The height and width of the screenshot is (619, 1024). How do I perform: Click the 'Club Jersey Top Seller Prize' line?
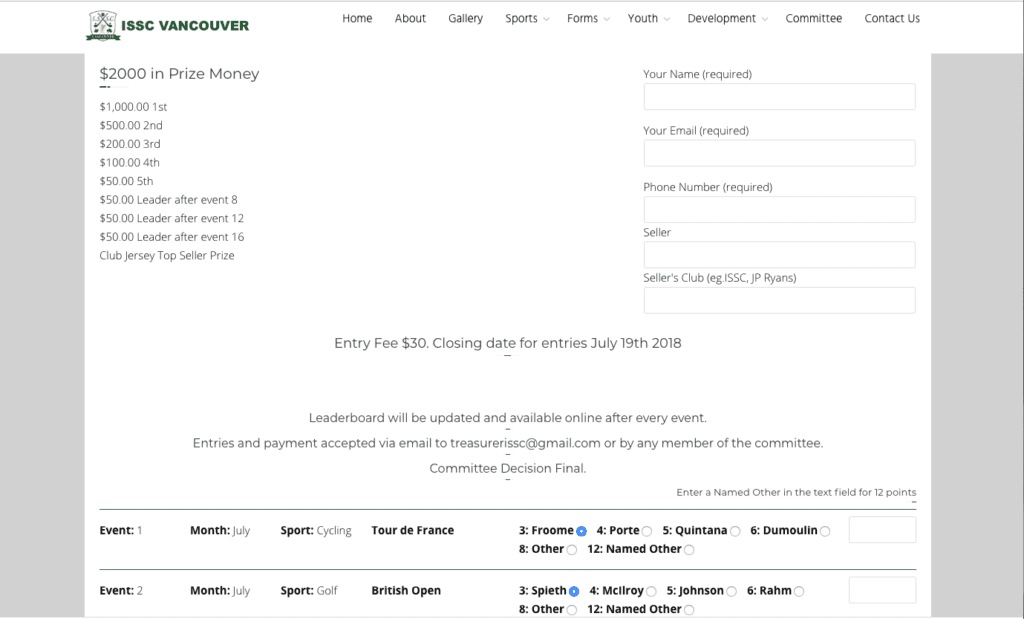tap(167, 255)
